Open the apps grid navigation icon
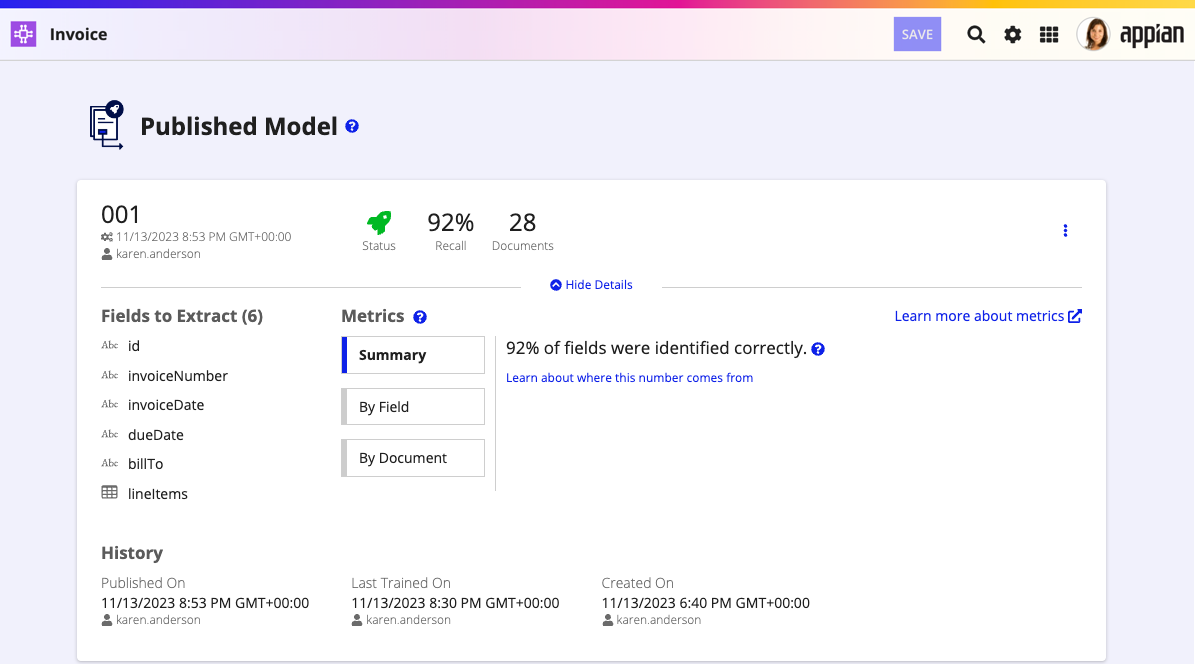Viewport: 1195px width, 664px height. coord(1049,34)
